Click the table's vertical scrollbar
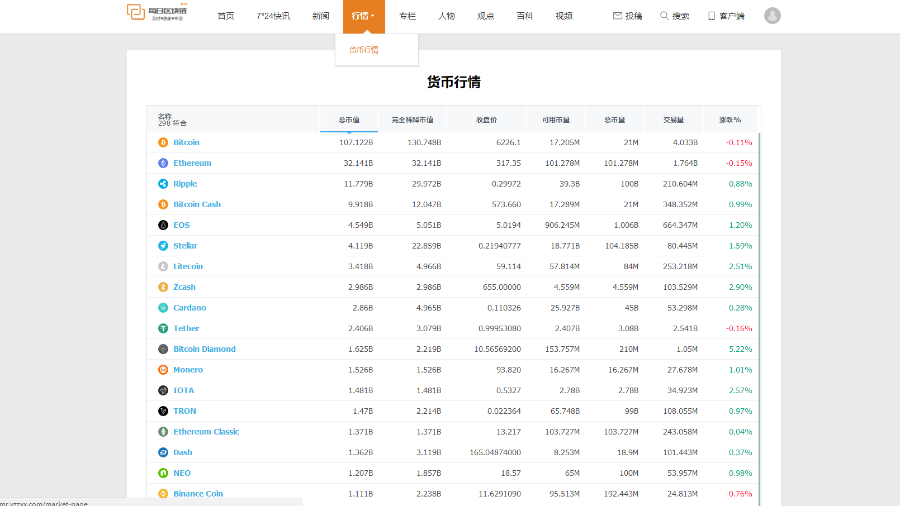Viewport: 900px width, 506px height. tap(759, 300)
